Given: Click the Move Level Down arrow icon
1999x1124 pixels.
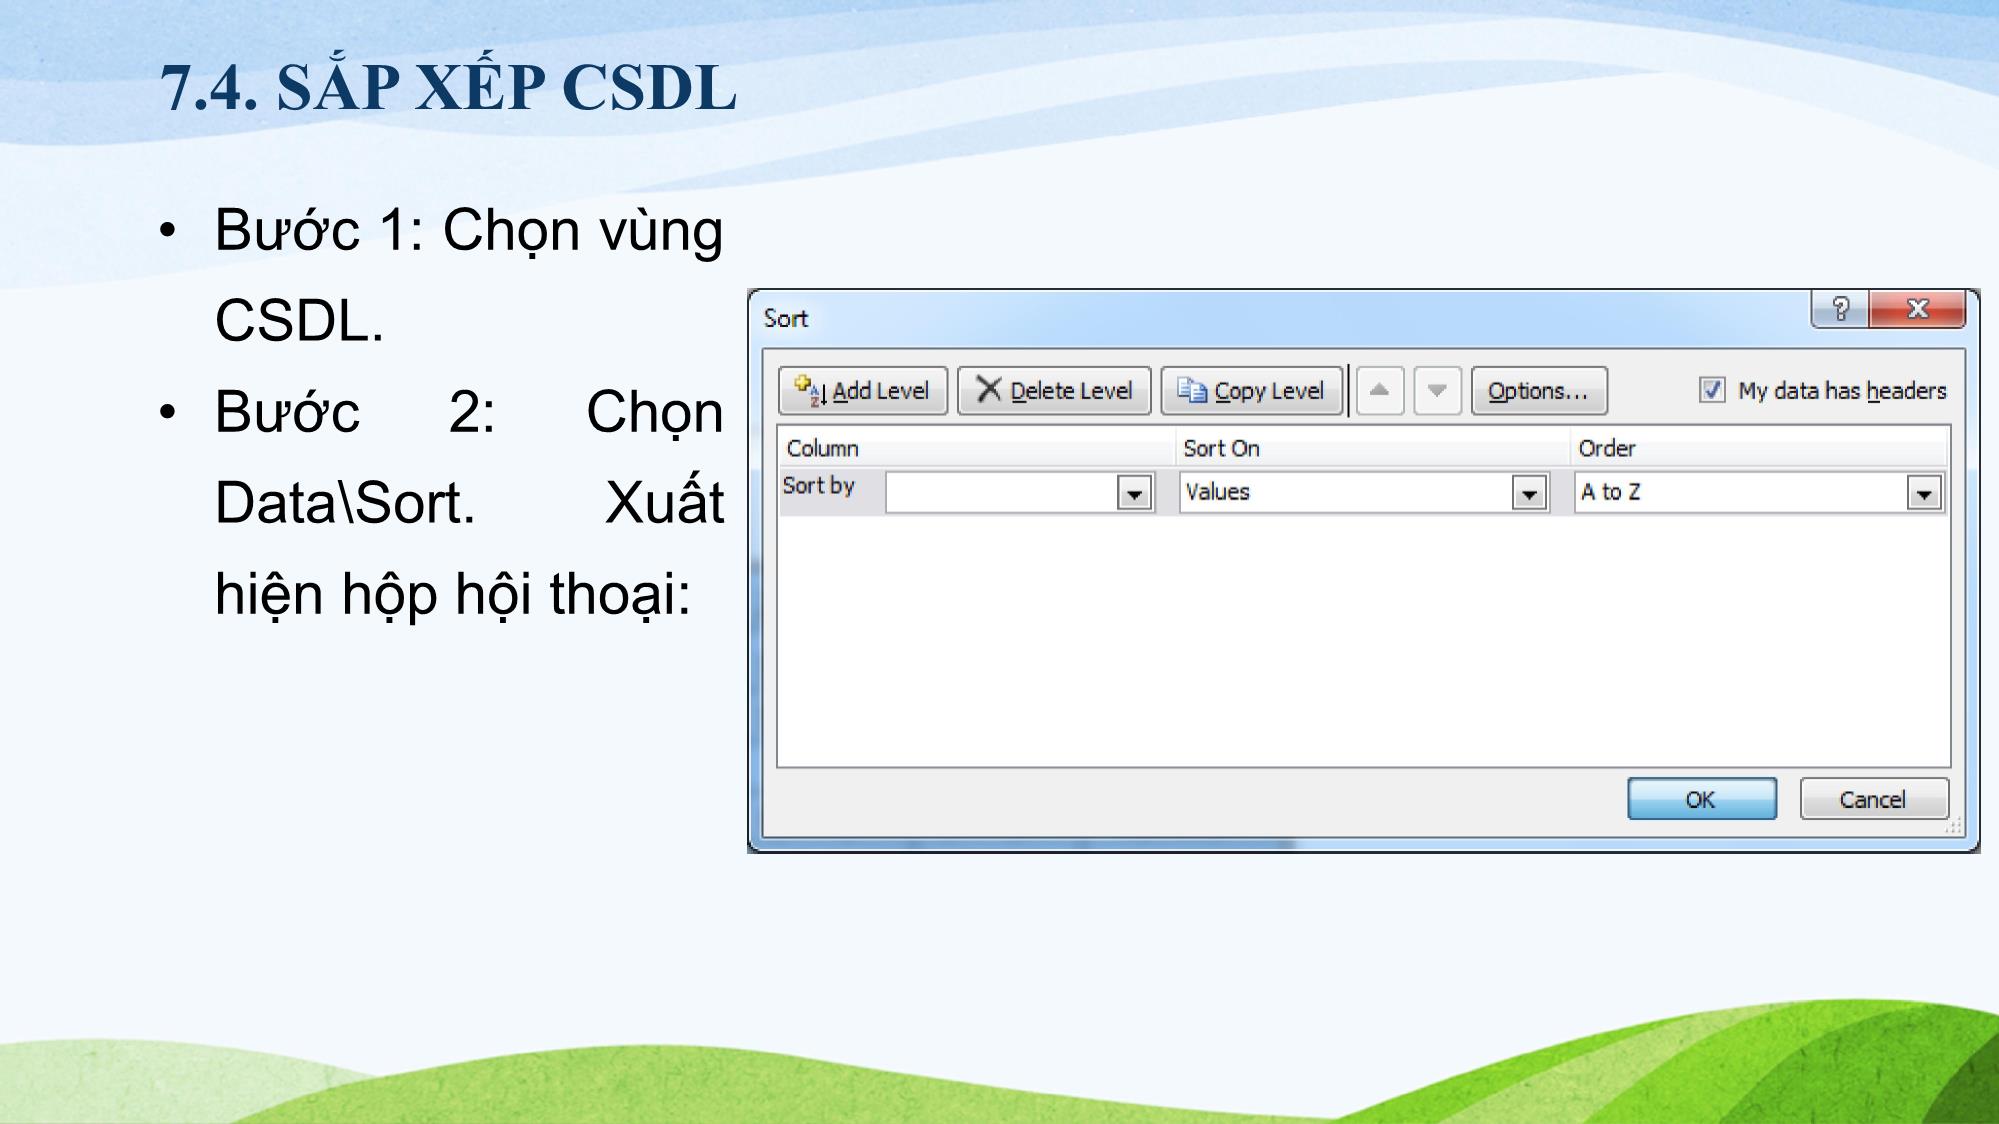Looking at the screenshot, I should coord(1436,391).
